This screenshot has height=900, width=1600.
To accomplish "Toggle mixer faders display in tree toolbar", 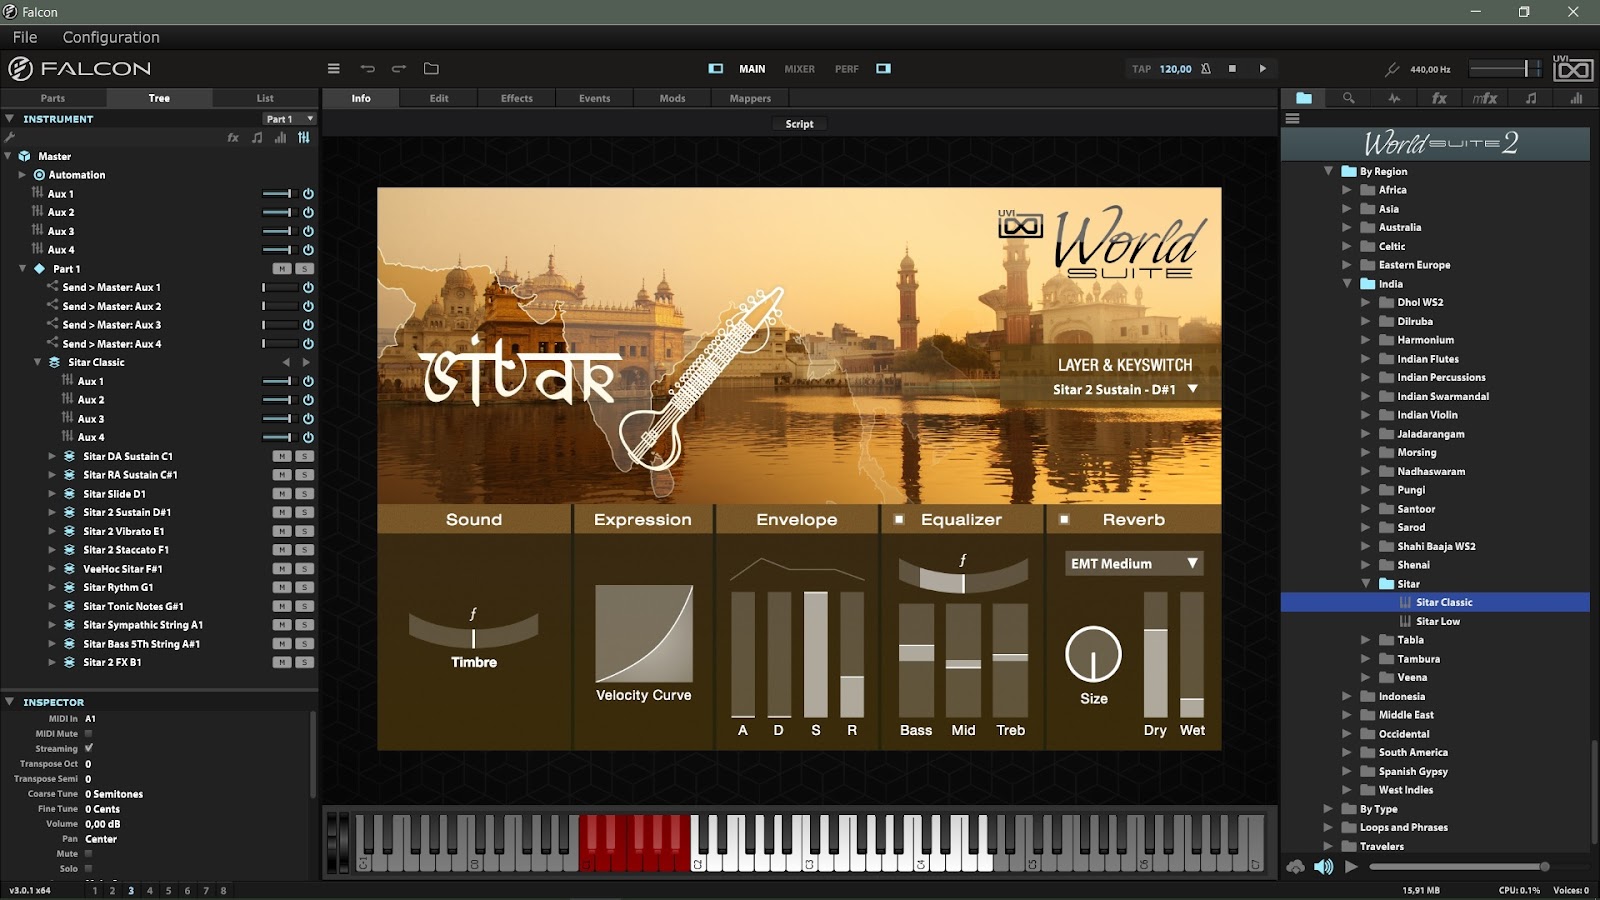I will (x=304, y=138).
